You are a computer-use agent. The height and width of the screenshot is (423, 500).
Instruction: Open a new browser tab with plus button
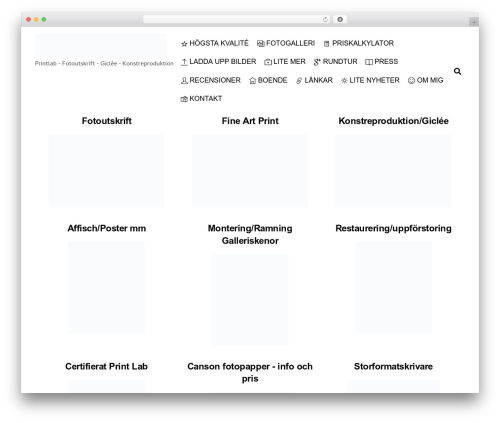pos(474,22)
